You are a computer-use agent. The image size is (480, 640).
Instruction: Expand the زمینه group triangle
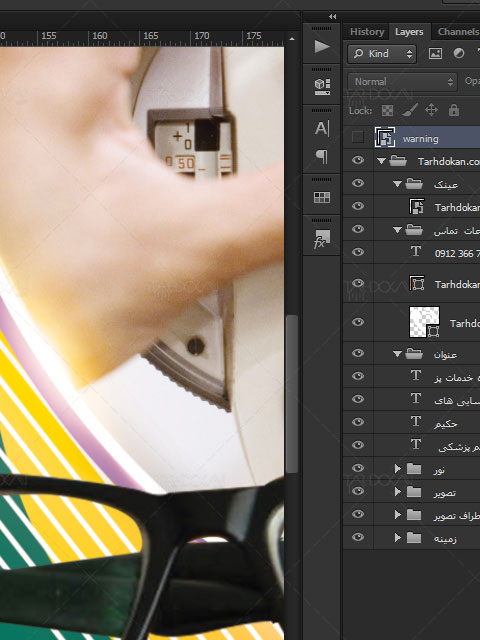pyautogui.click(x=397, y=538)
